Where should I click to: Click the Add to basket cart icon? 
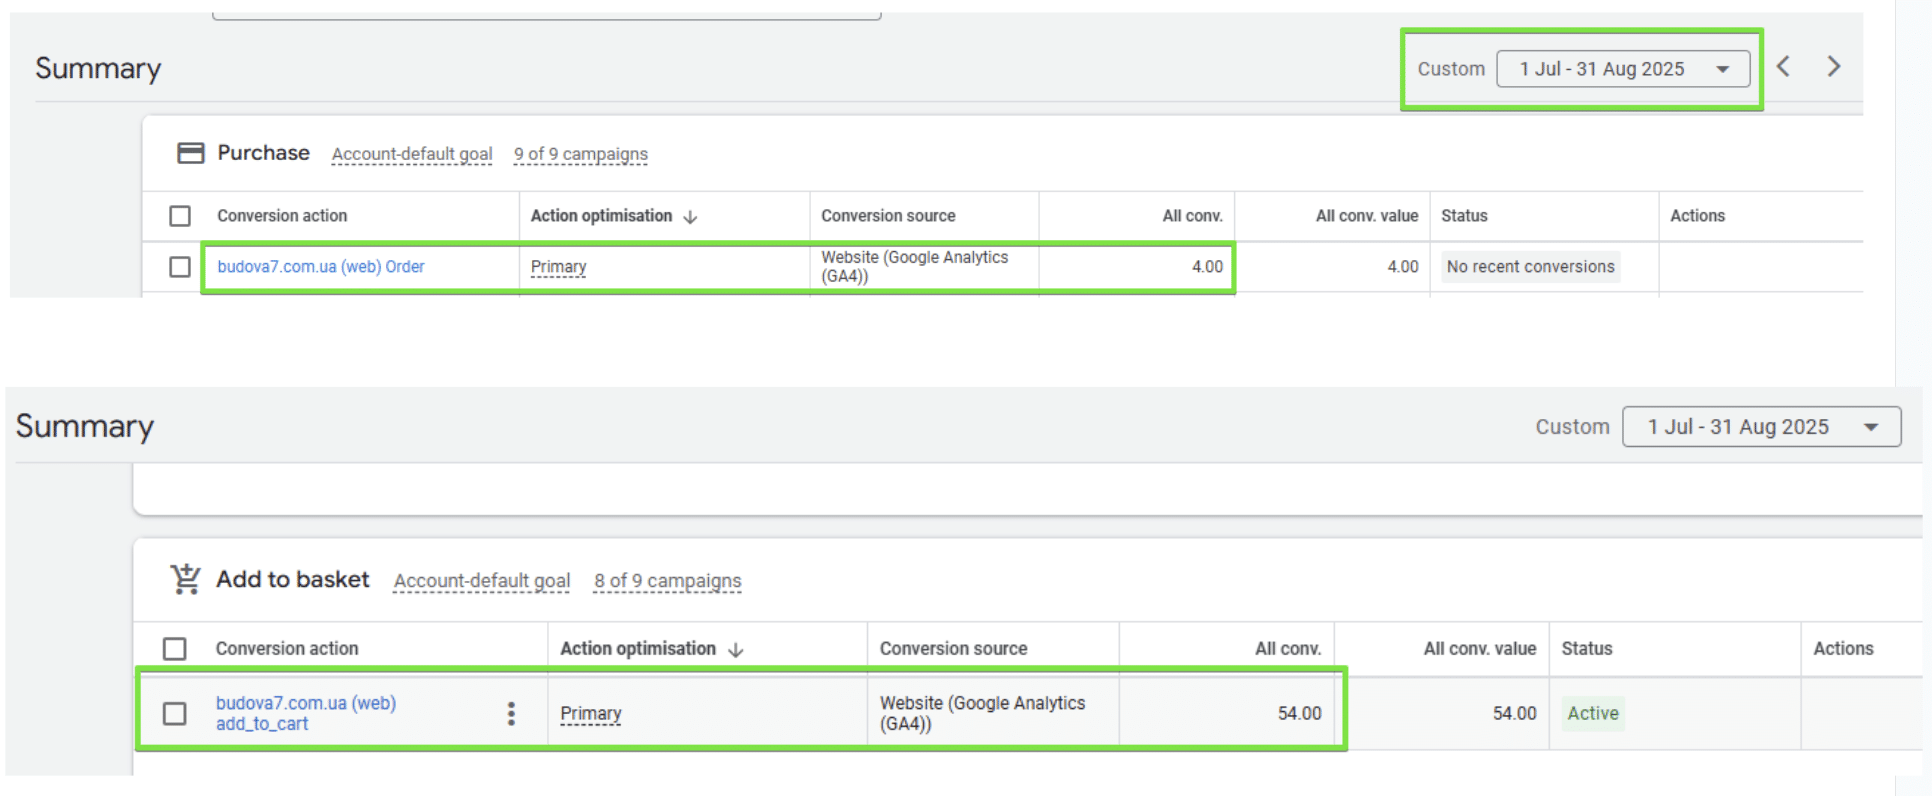point(186,579)
